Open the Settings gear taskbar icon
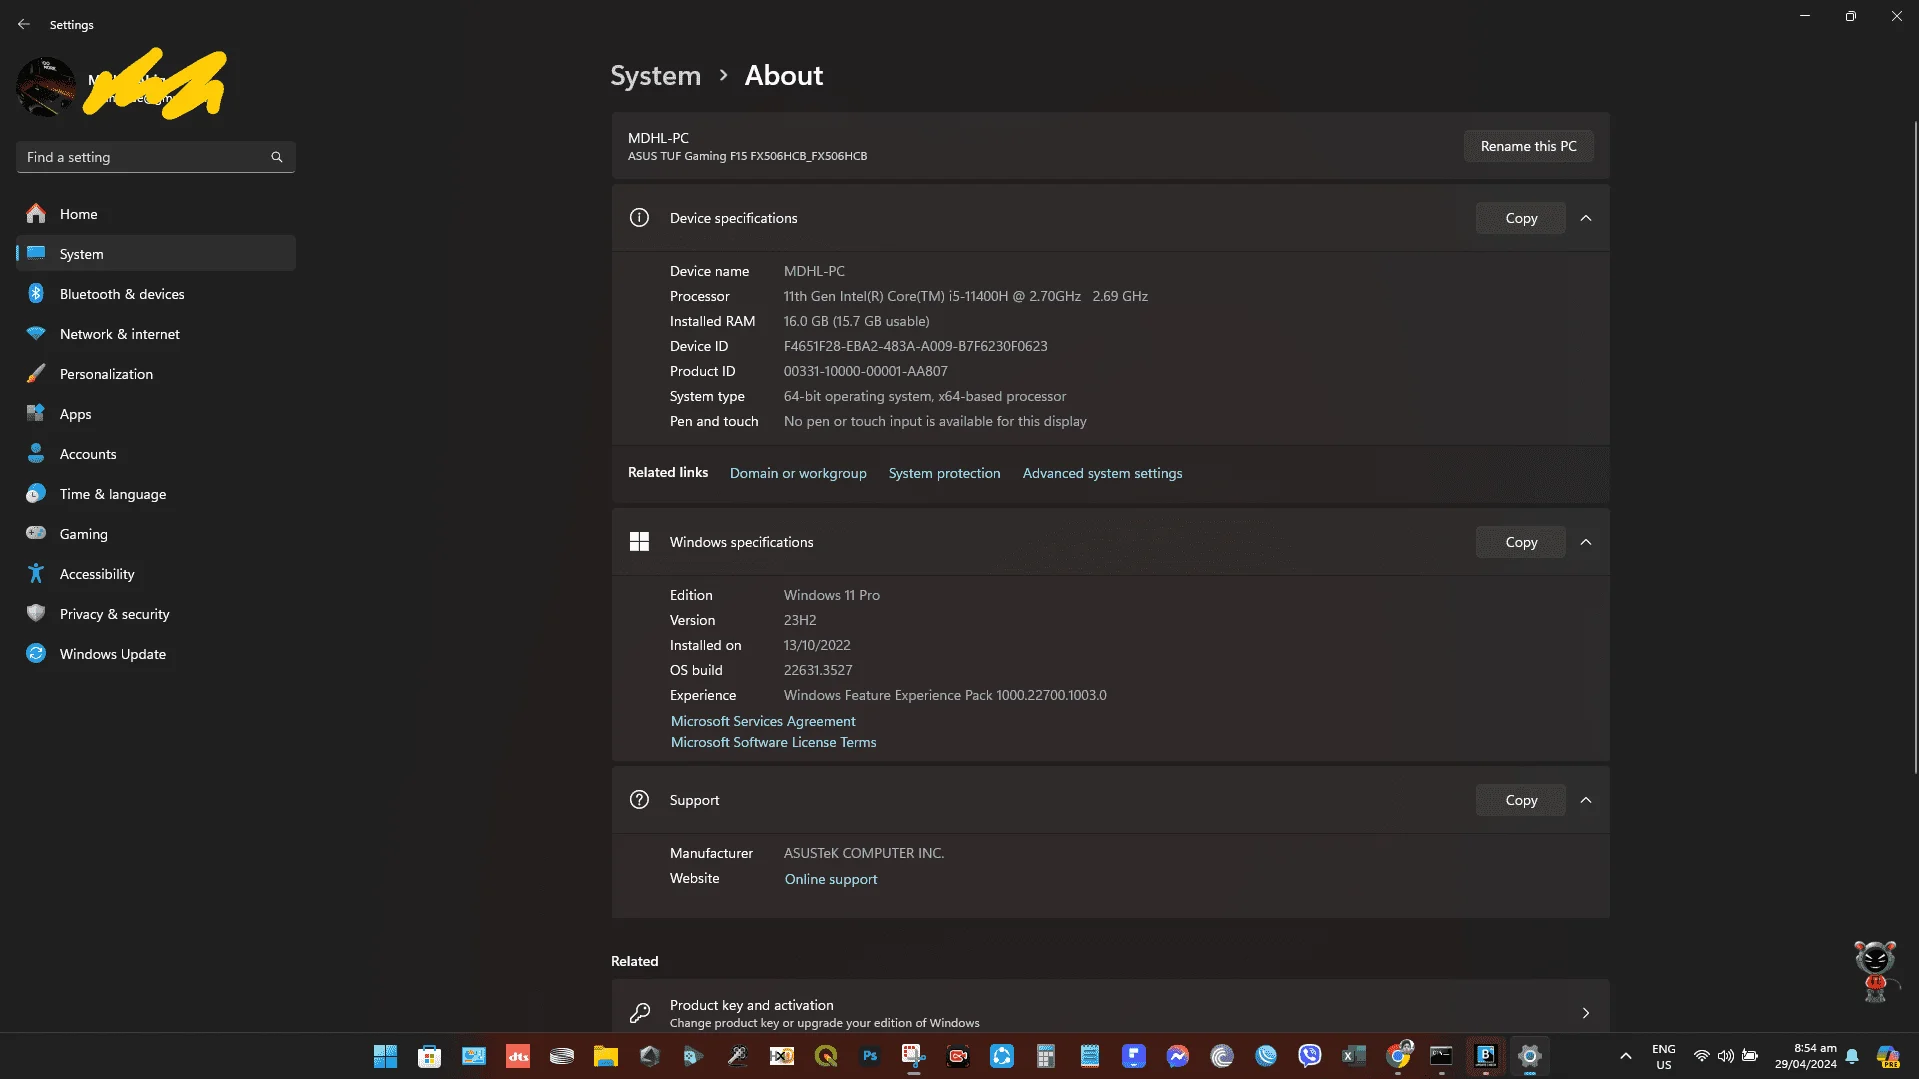 tap(1529, 1056)
